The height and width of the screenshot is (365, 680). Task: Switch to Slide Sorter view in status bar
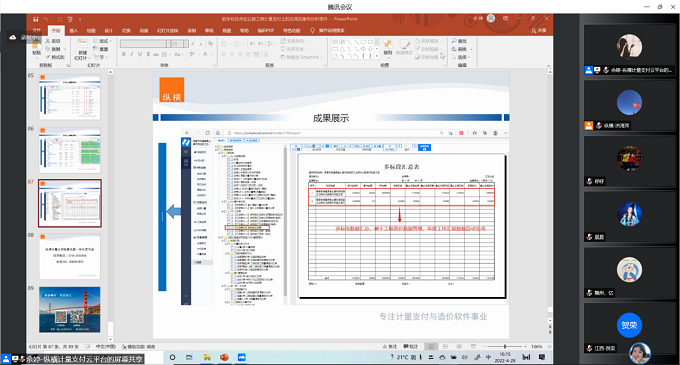coord(445,346)
